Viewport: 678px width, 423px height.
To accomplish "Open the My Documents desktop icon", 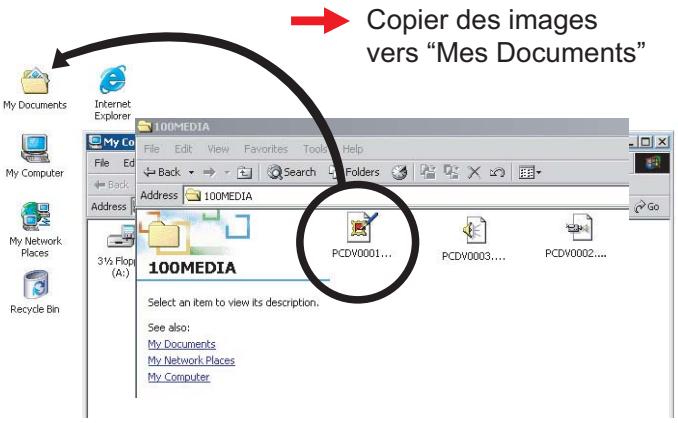I will pyautogui.click(x=35, y=89).
